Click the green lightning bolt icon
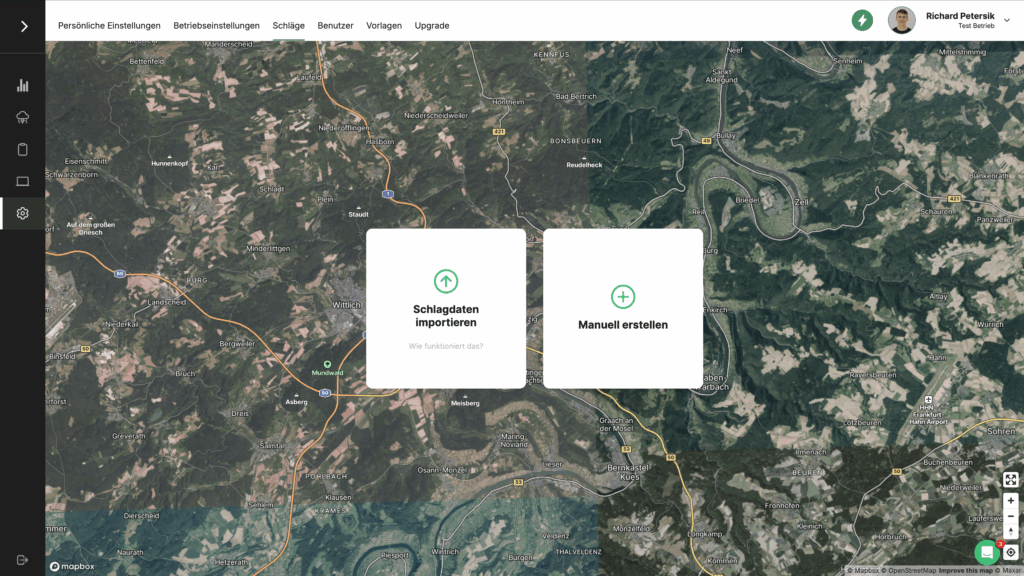Viewport: 1024px width, 576px height. [x=862, y=20]
